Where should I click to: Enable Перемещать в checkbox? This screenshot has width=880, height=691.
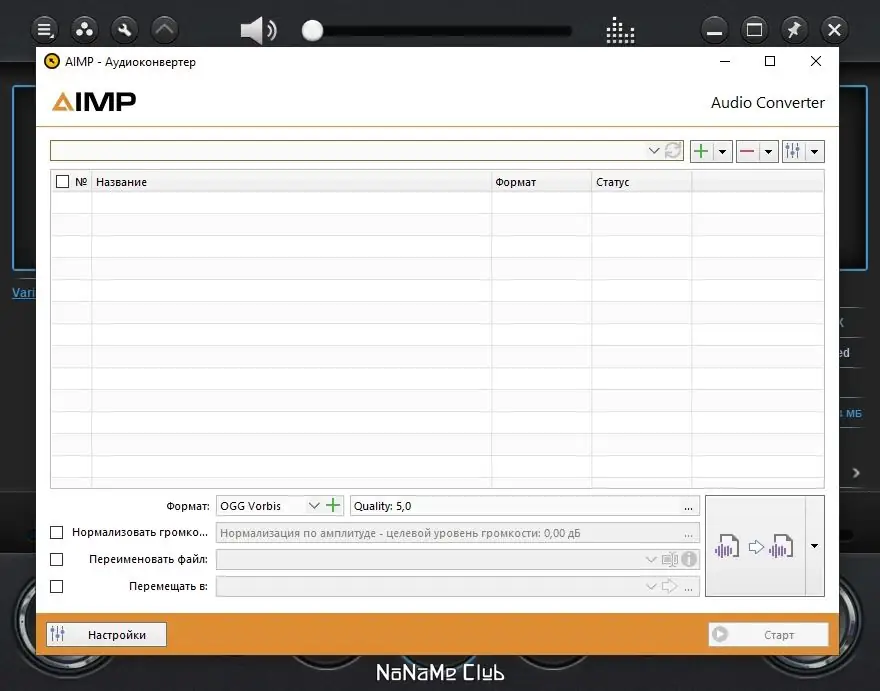[57, 587]
